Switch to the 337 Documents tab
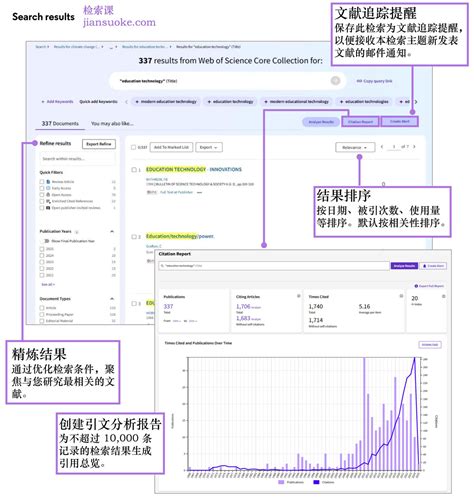 click(x=60, y=123)
